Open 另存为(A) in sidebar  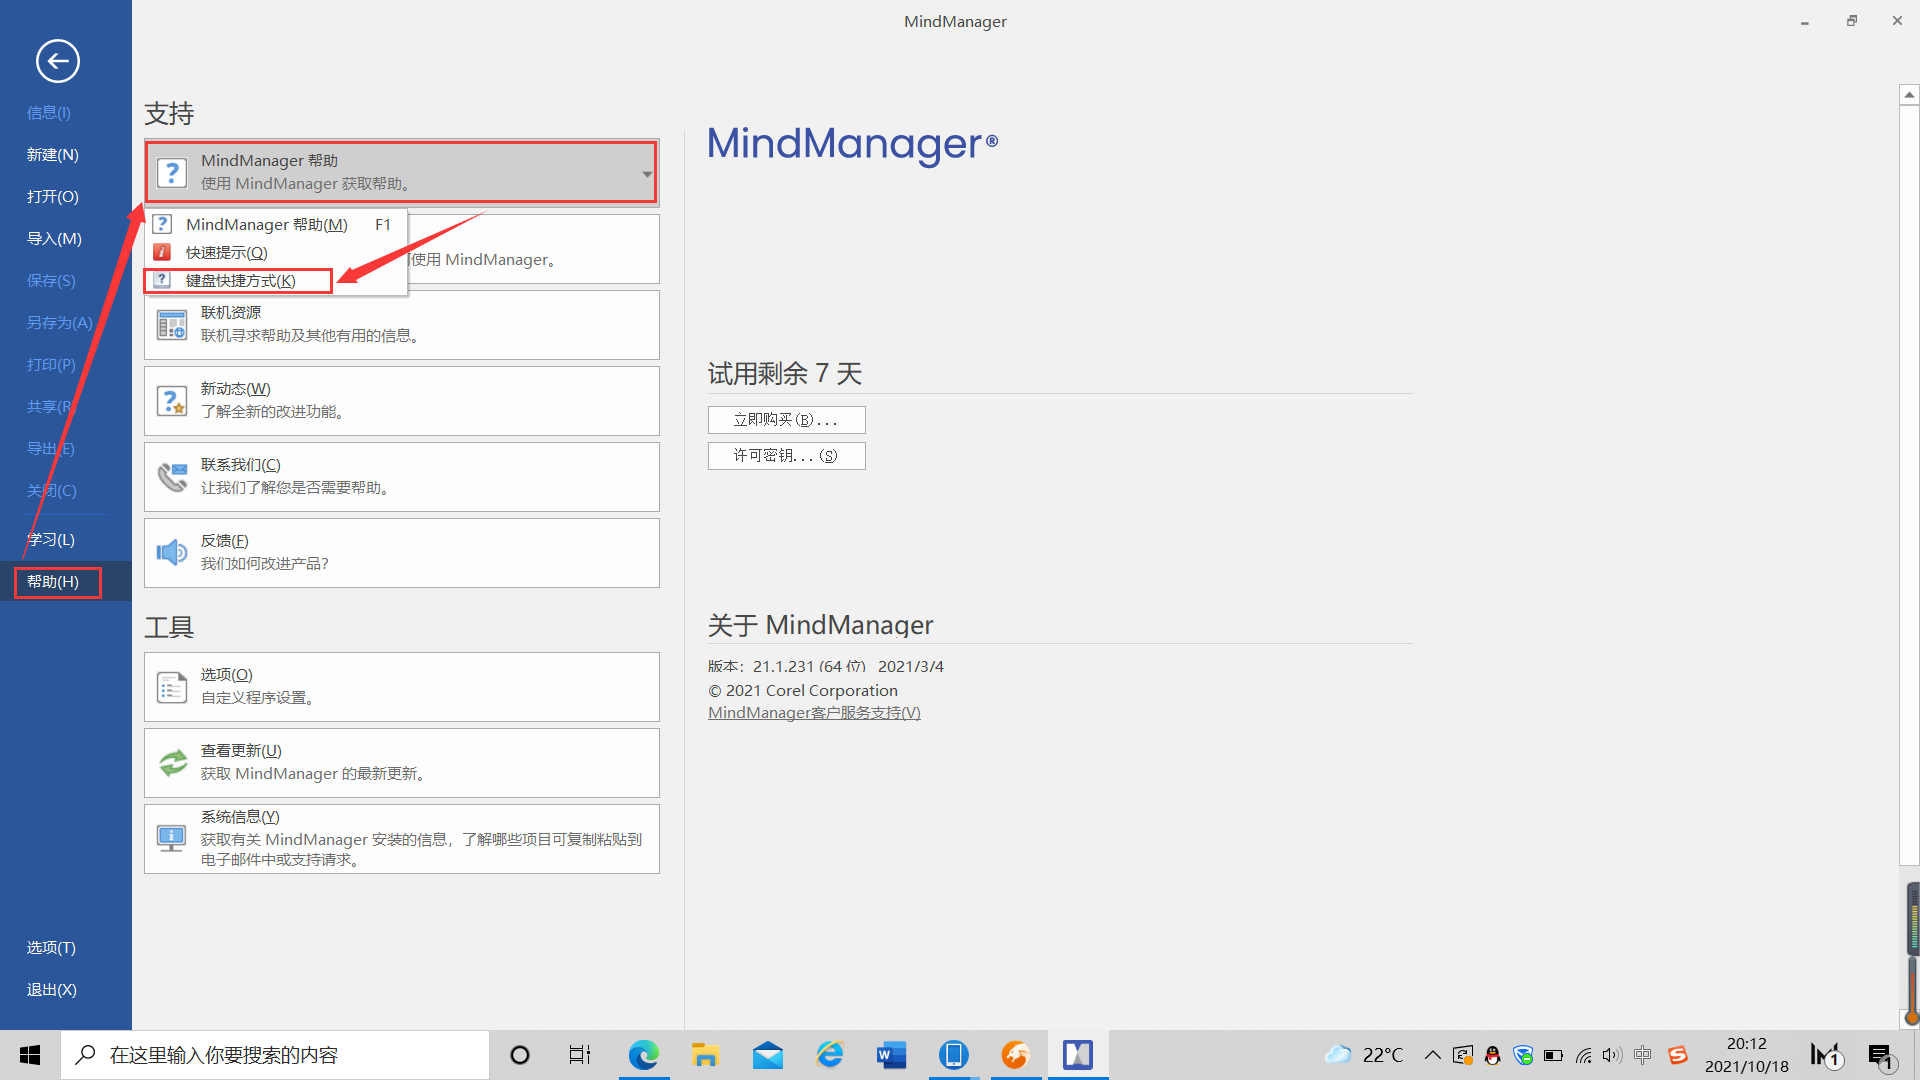coord(59,323)
